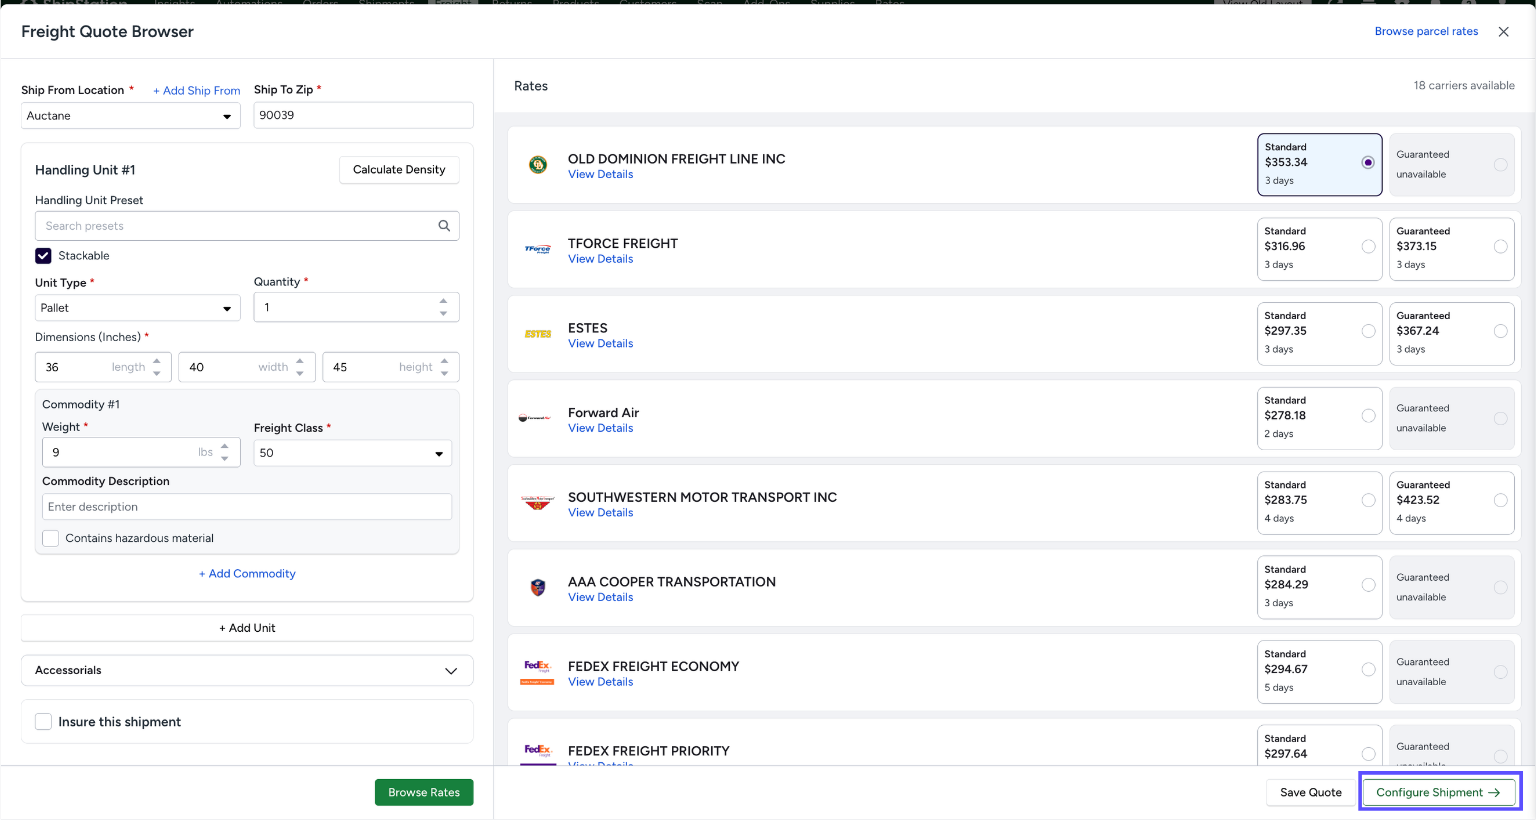Select TForce Freight Guaranteed $373.15 rate
Viewport: 1536px width, 820px height.
coord(1452,249)
